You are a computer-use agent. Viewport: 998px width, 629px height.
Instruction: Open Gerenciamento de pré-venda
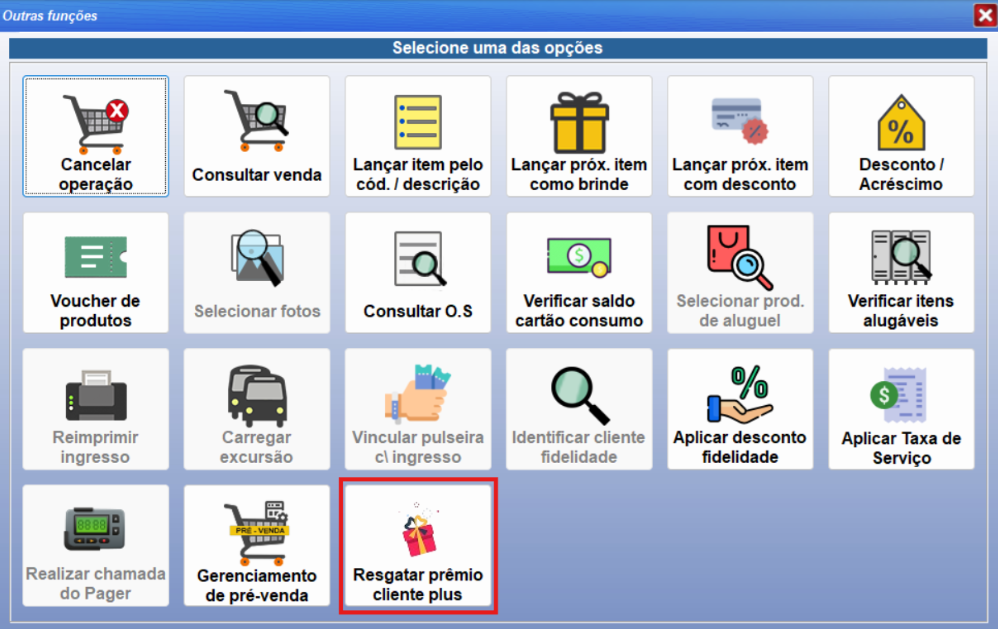[257, 545]
